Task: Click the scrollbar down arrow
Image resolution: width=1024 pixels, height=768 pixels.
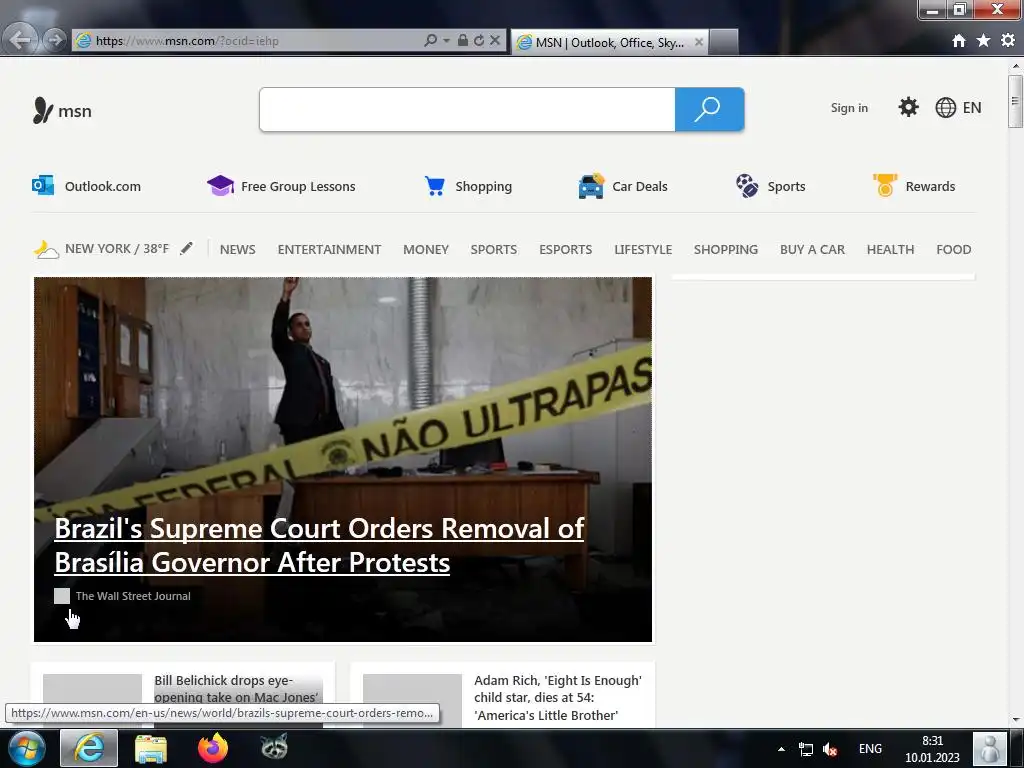Action: point(1016,720)
